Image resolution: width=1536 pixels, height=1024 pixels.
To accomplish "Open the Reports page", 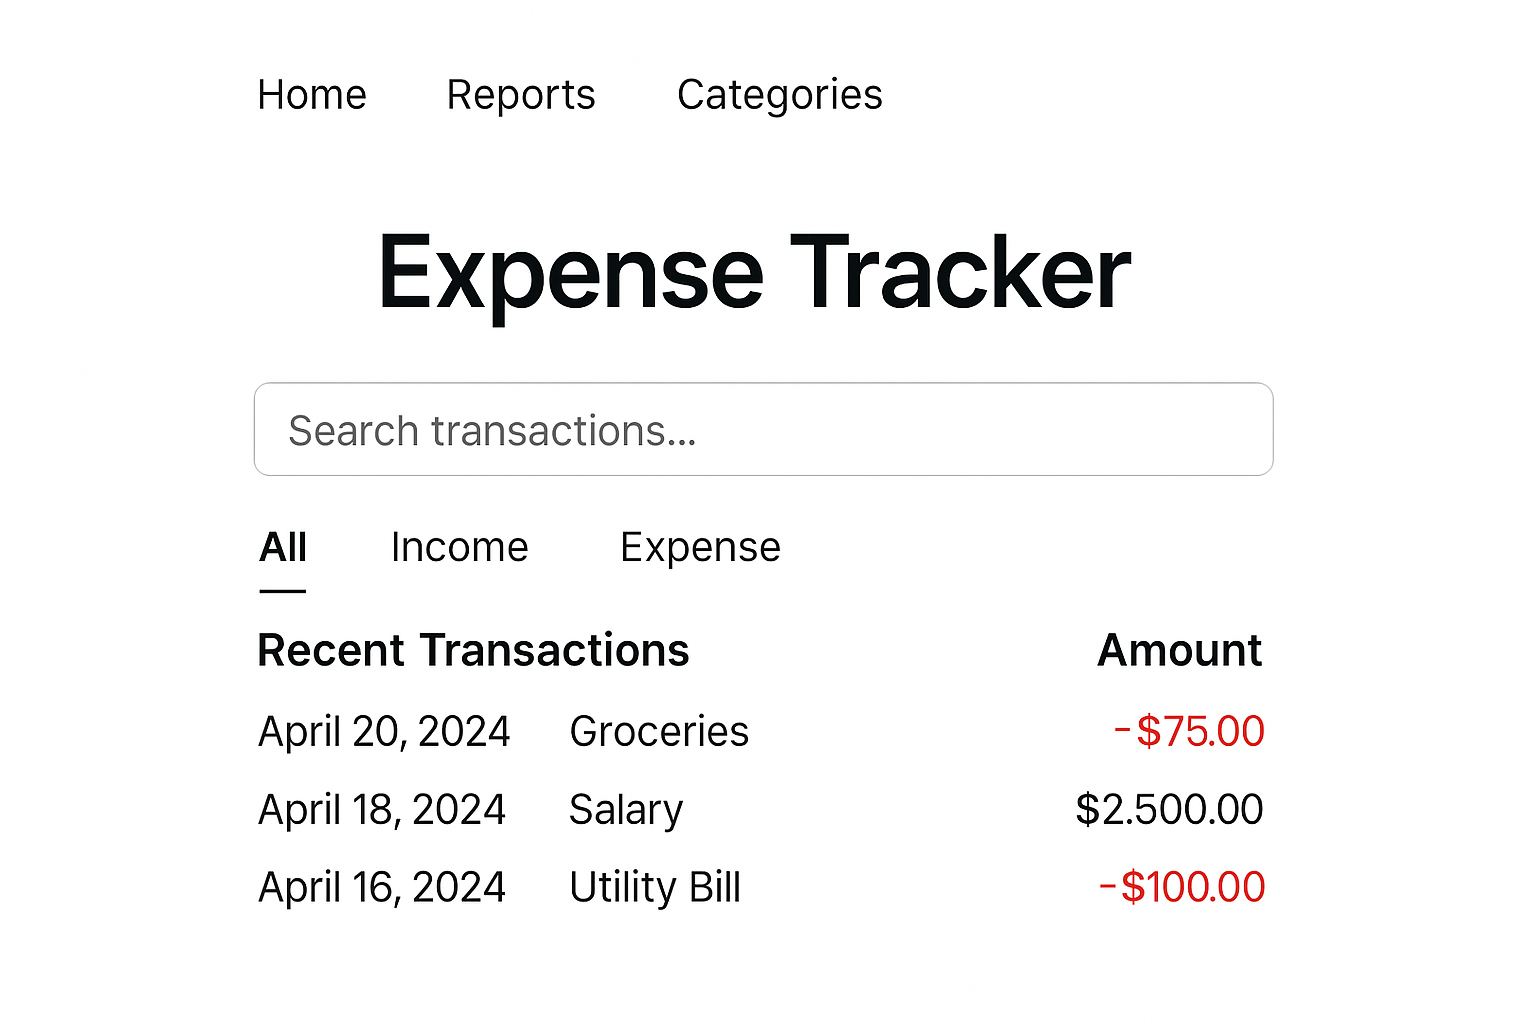I will tap(520, 95).
